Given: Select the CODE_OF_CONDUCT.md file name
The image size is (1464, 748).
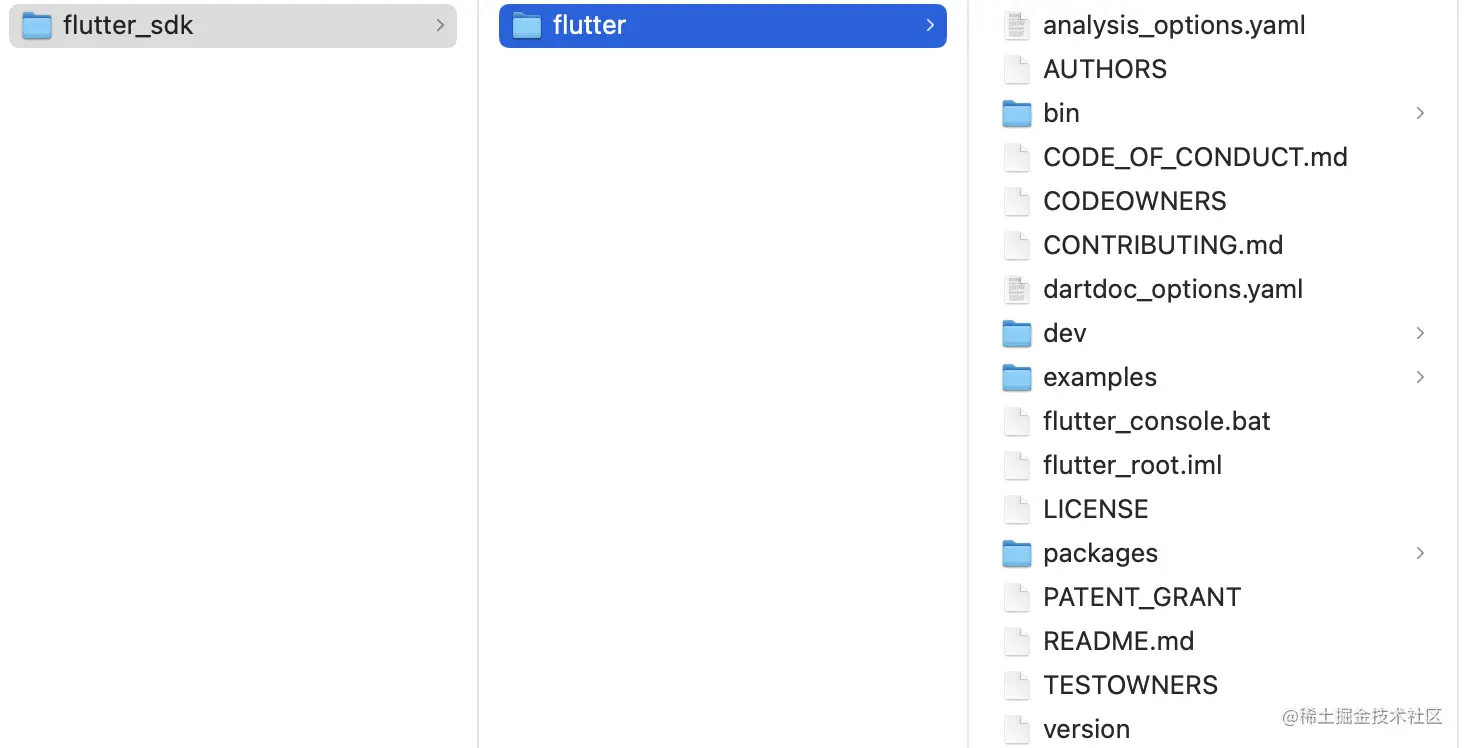Looking at the screenshot, I should point(1195,158).
